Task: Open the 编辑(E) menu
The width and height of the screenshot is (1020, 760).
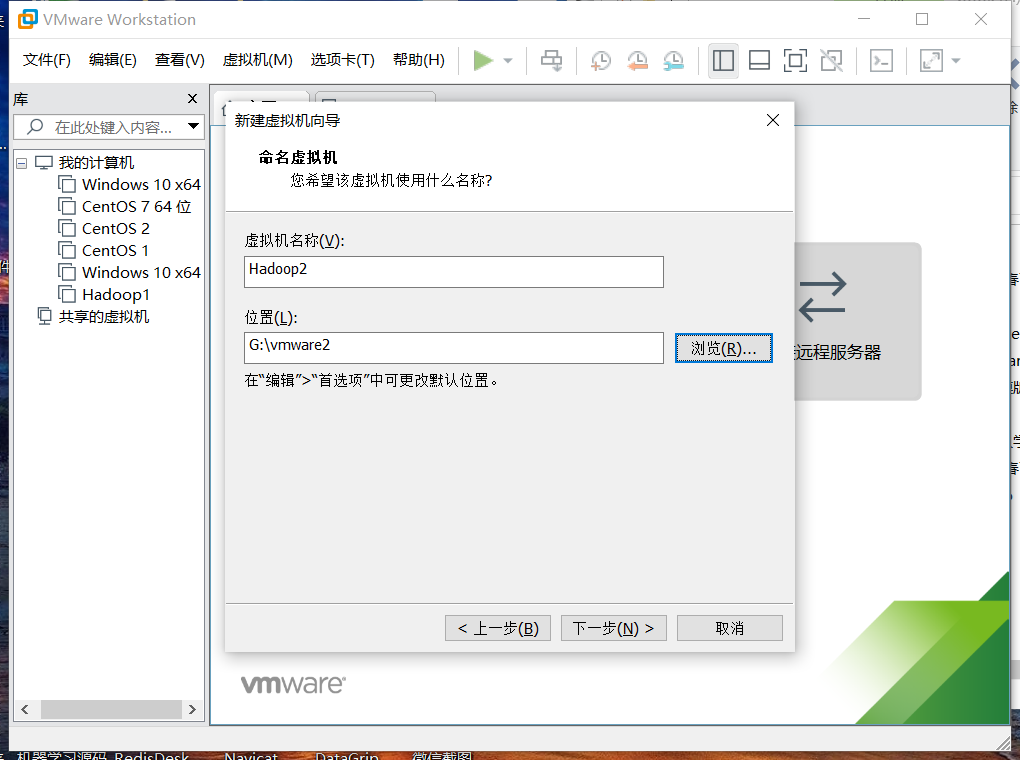Action: pos(113,60)
